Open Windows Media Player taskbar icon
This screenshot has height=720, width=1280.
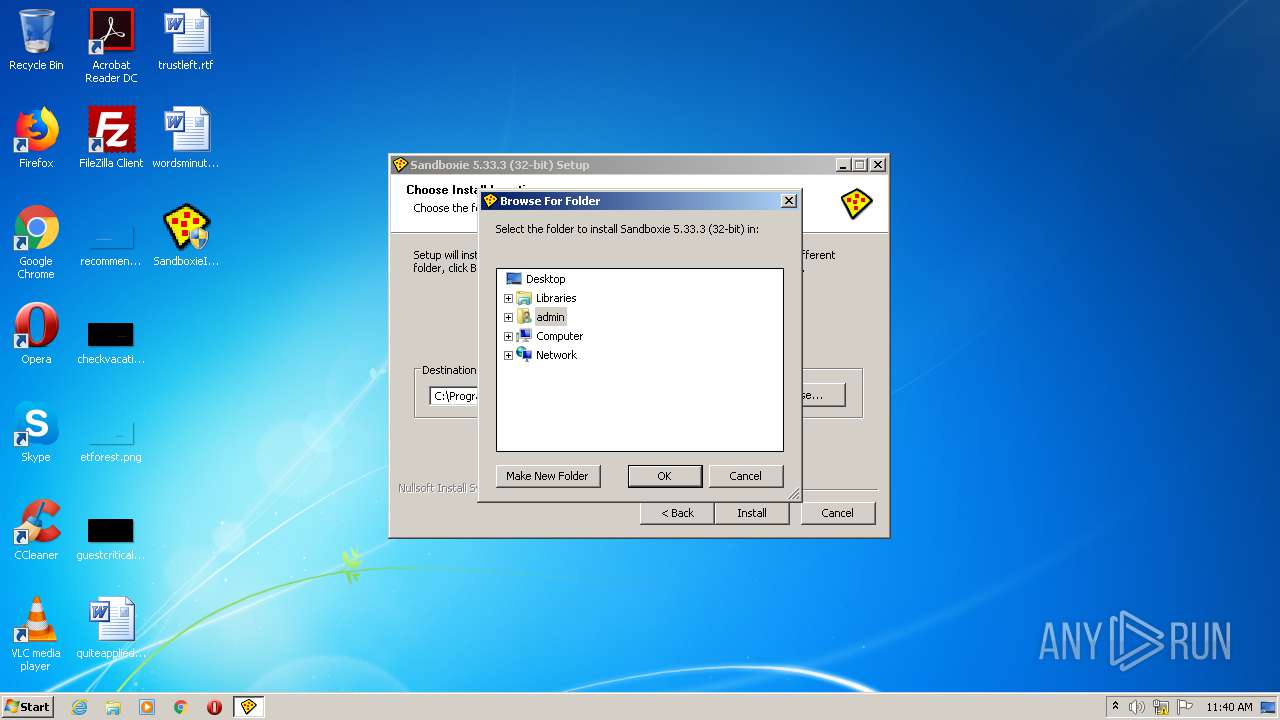click(147, 707)
